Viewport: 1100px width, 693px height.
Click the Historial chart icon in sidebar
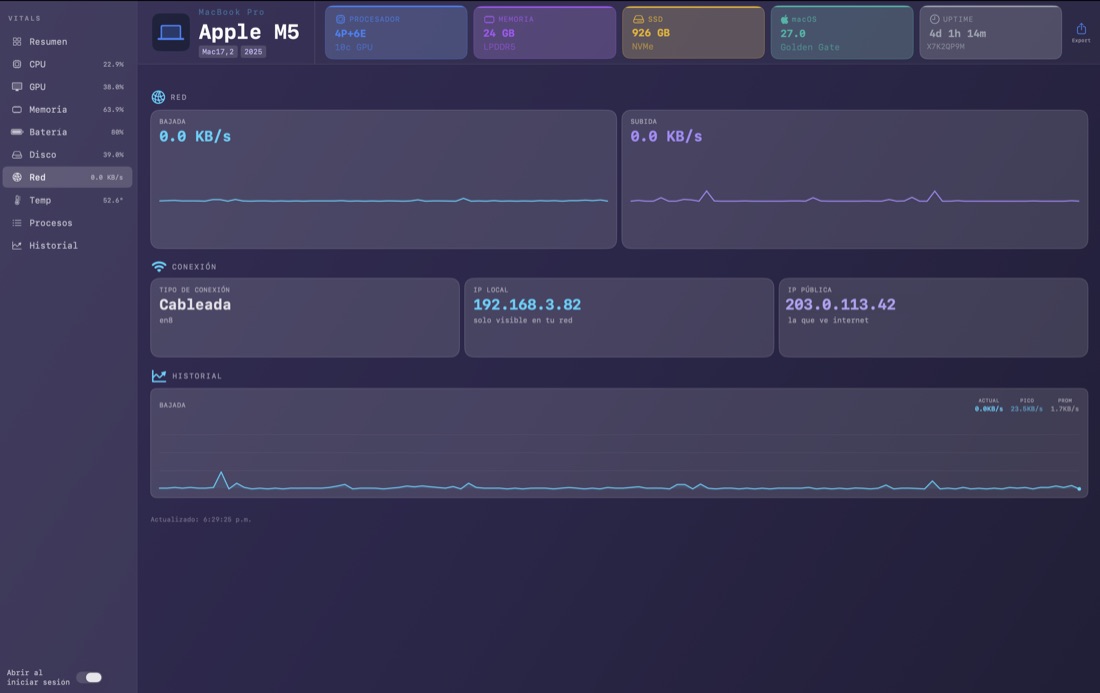[17, 245]
